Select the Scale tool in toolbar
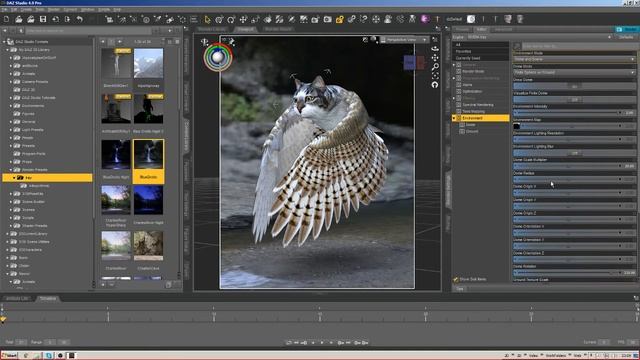Viewport: 640px width, 360px height. [256, 19]
